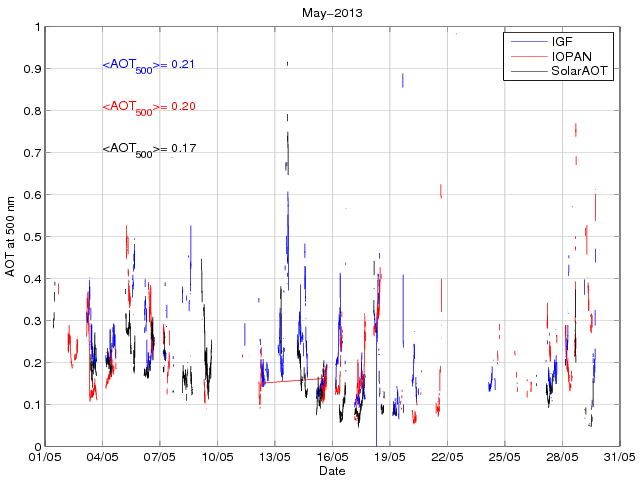Viewport: 640px width, 480px height.
Task: Click the red AOT500 = 0.20 annotation
Action: click(x=148, y=107)
